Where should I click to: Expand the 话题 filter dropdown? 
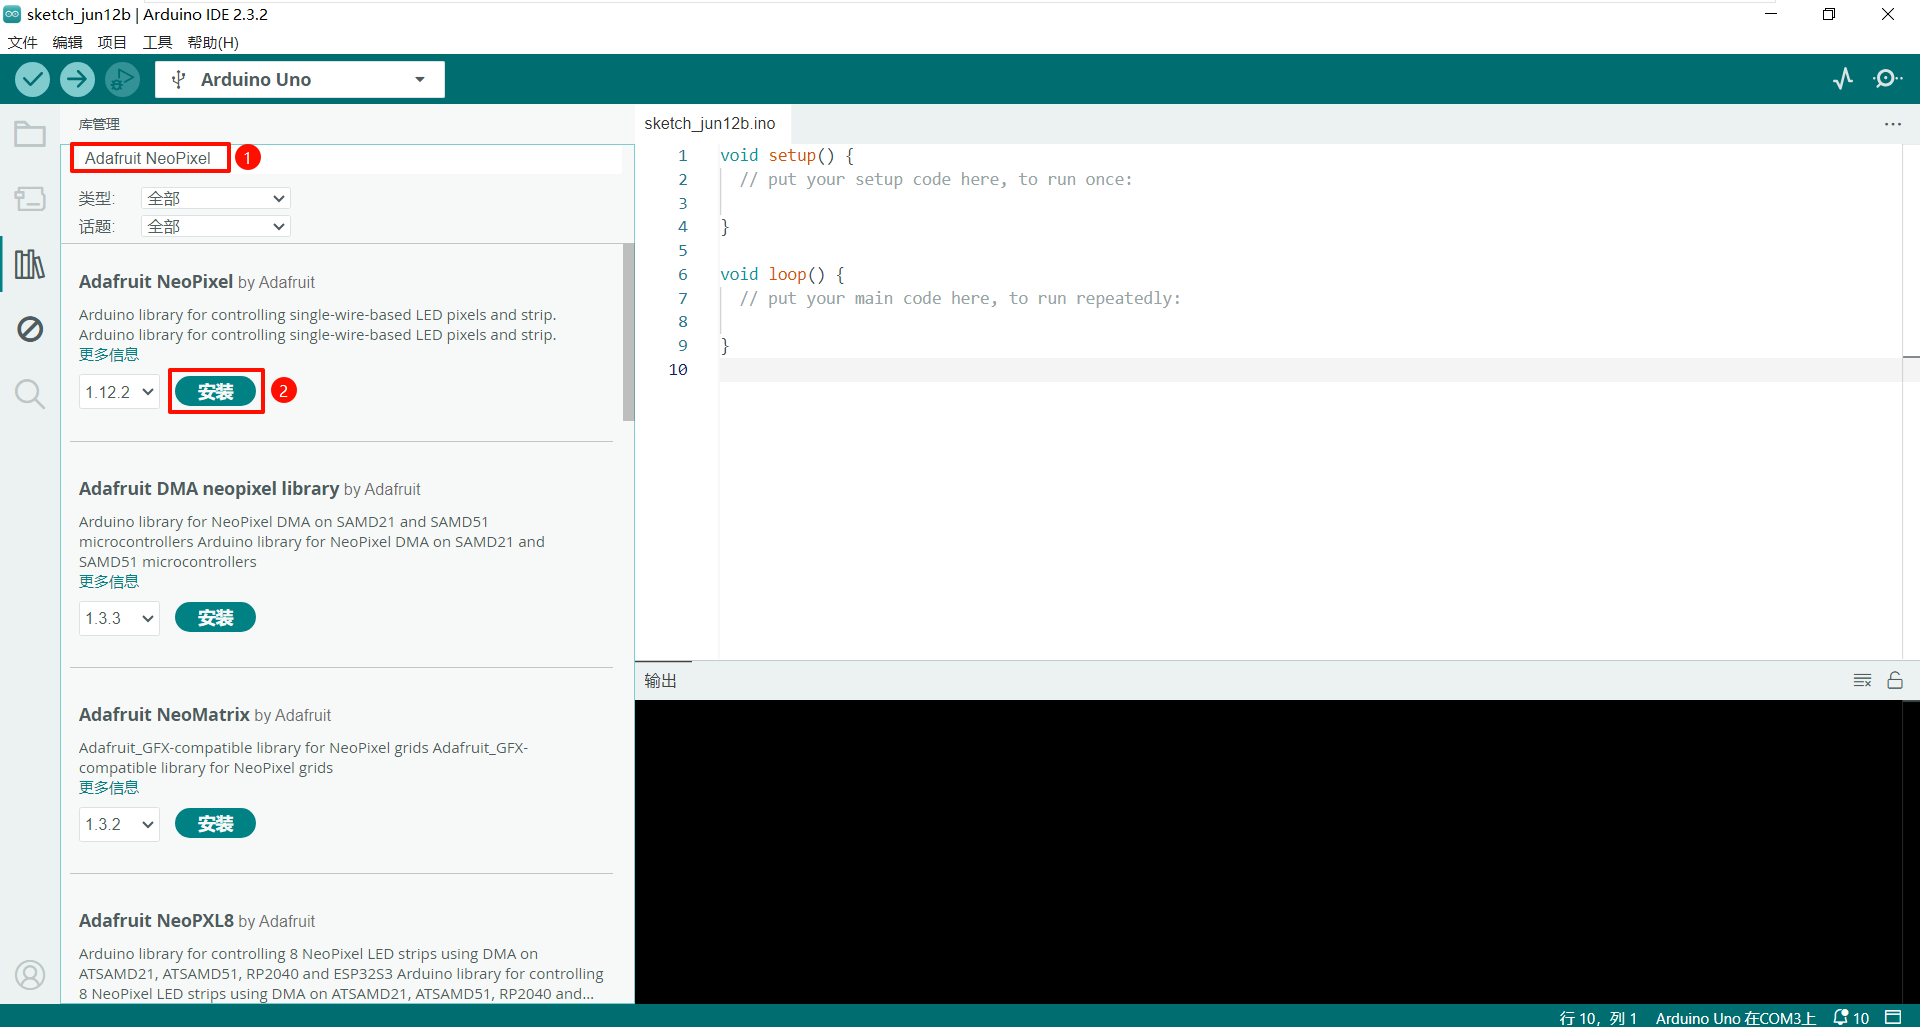(x=216, y=226)
